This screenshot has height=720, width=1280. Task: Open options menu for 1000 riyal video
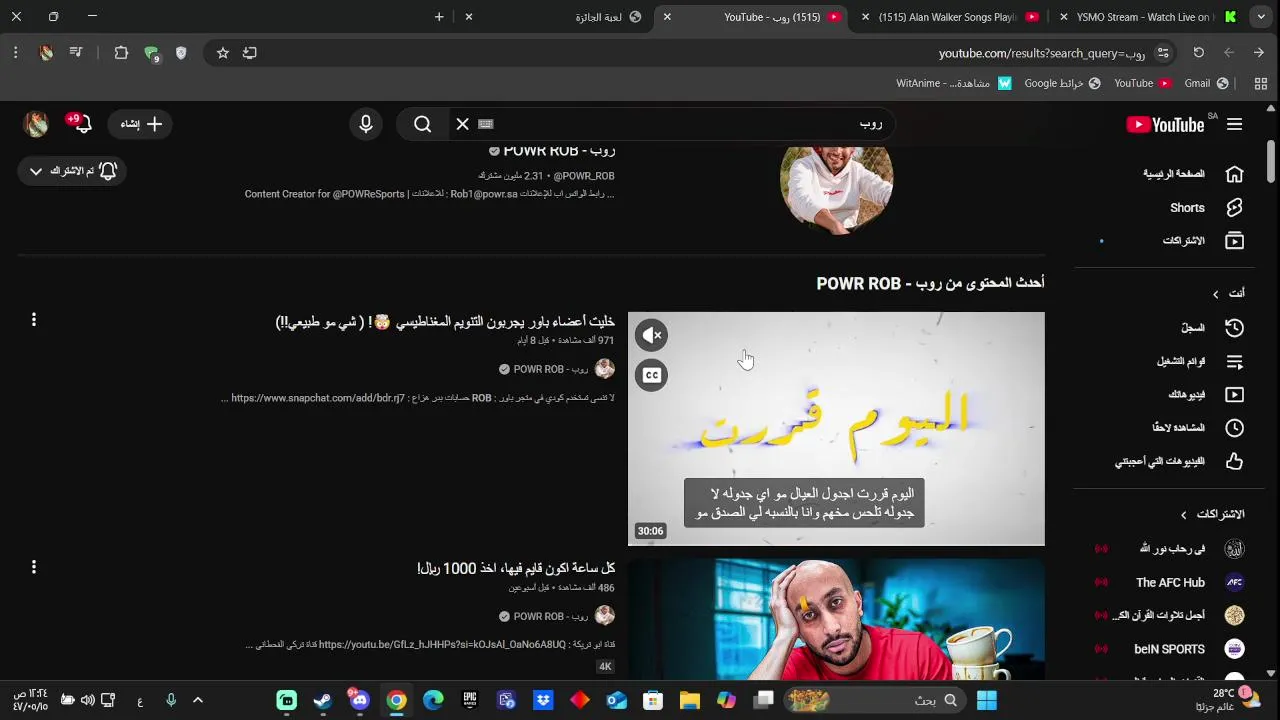point(34,567)
